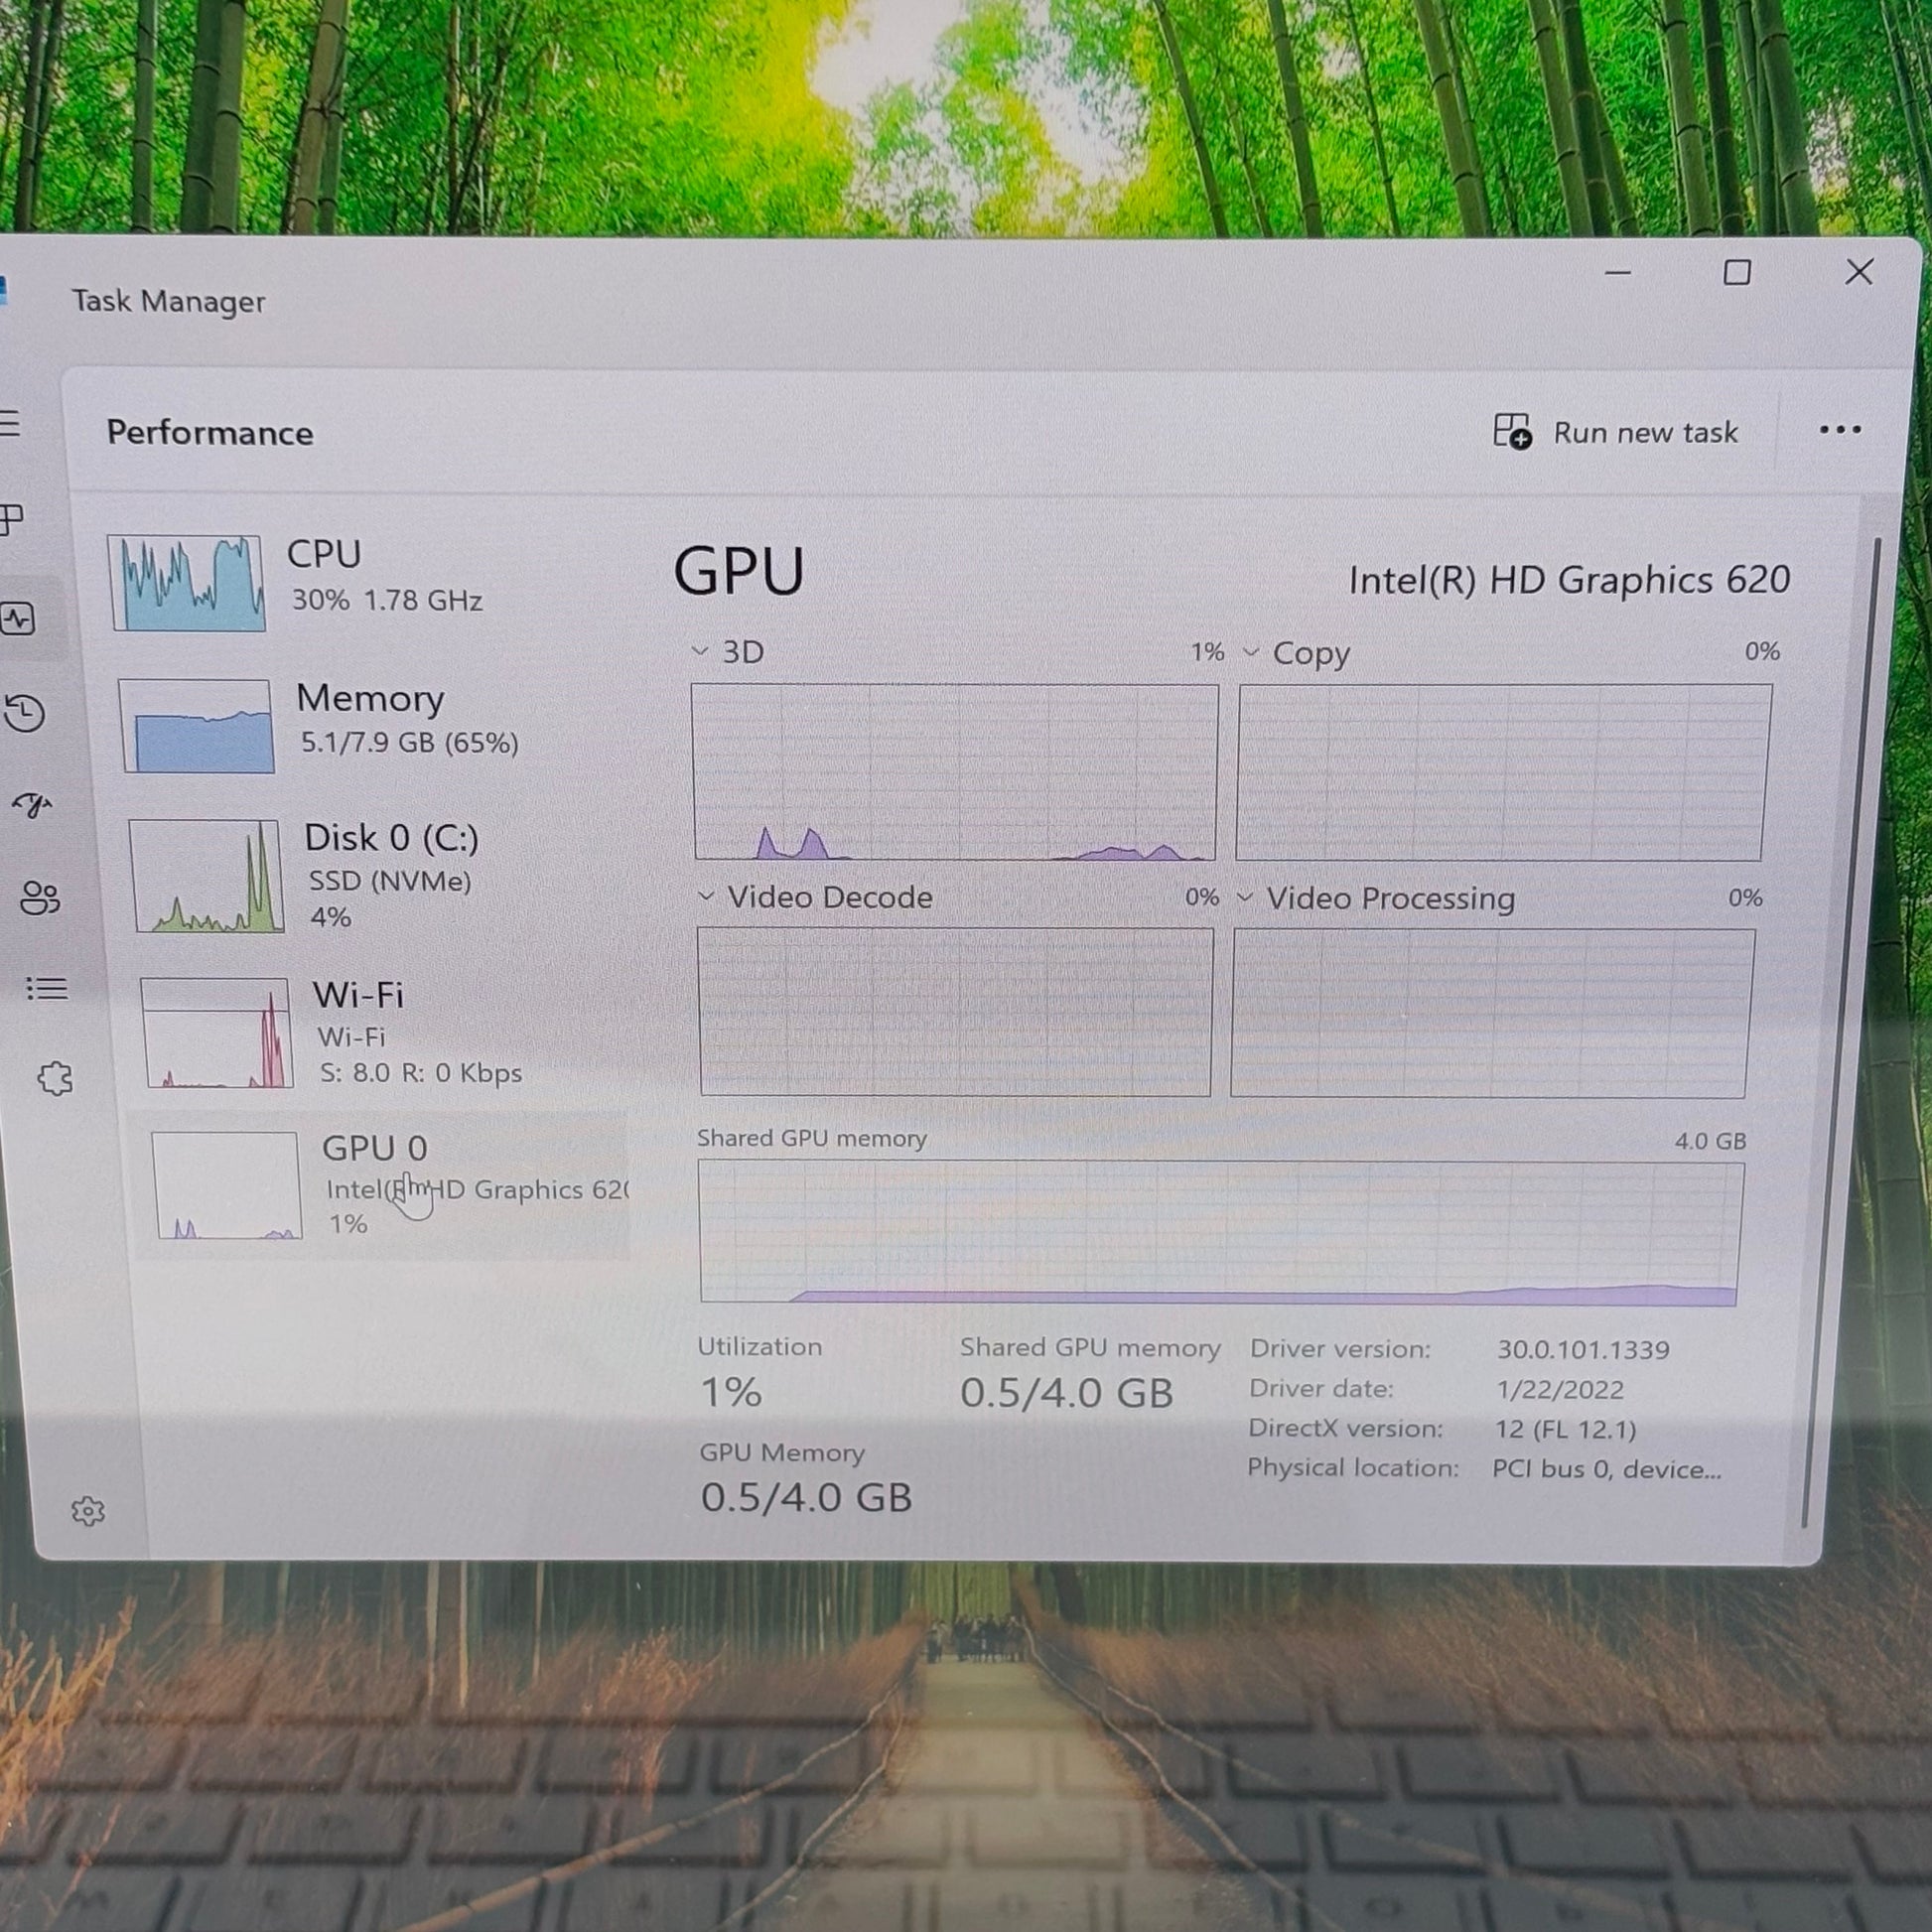Click Run new task button
1932x1932 pixels.
(1616, 432)
